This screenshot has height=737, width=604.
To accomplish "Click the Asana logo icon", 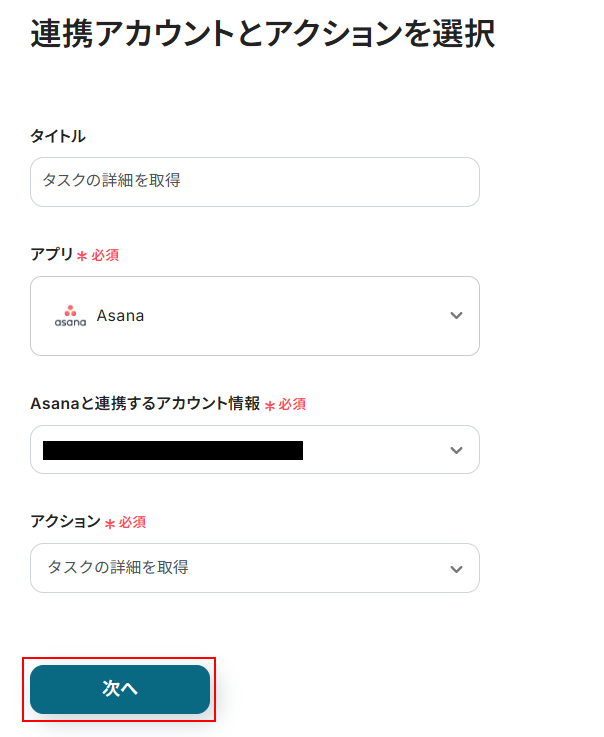I will [70, 316].
